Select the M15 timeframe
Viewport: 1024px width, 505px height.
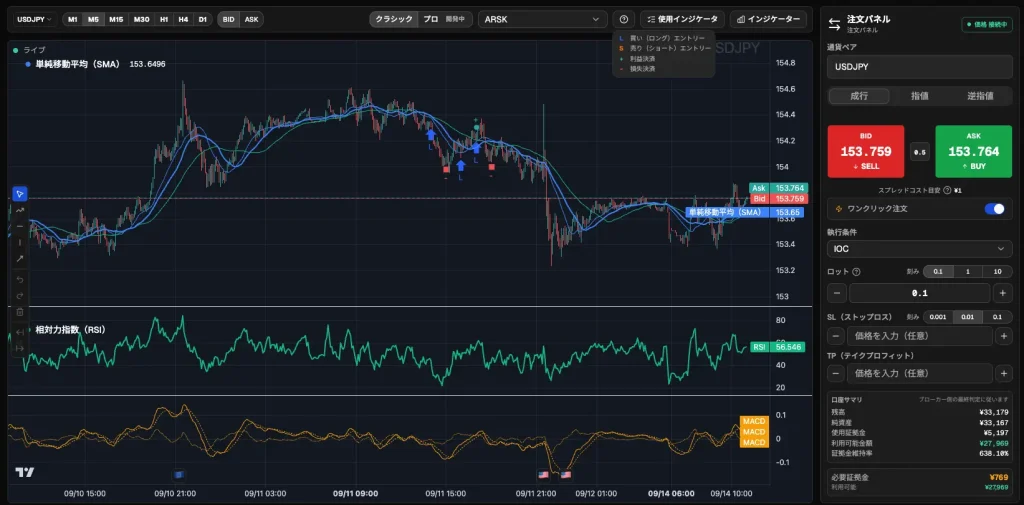click(116, 20)
